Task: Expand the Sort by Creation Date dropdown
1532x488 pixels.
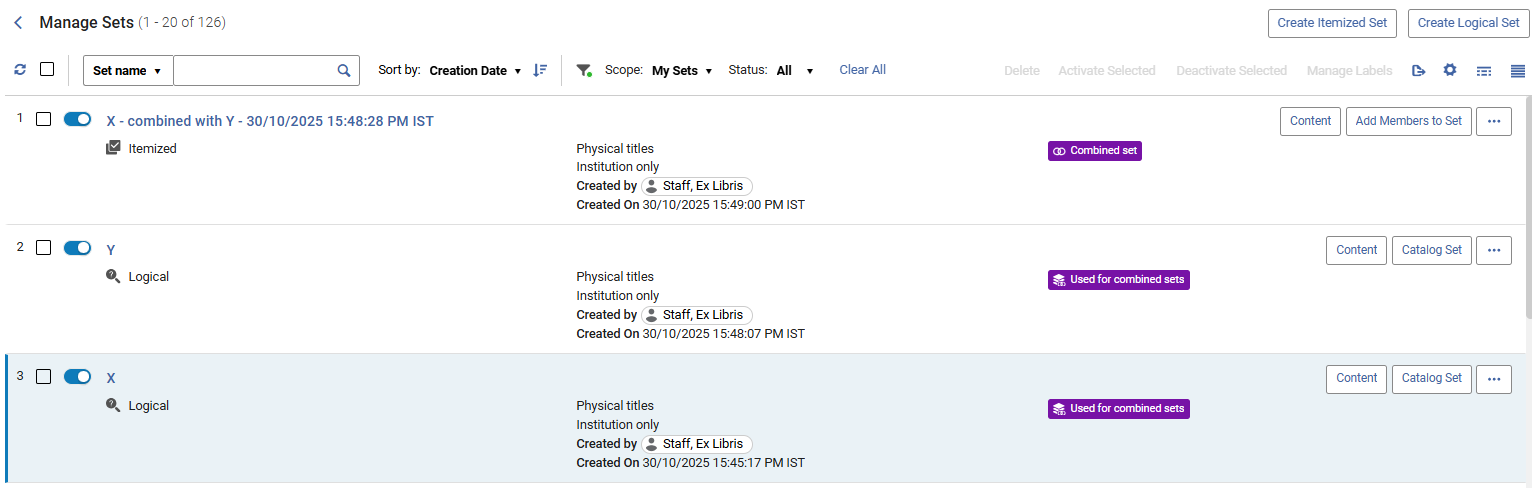Action: coord(475,71)
